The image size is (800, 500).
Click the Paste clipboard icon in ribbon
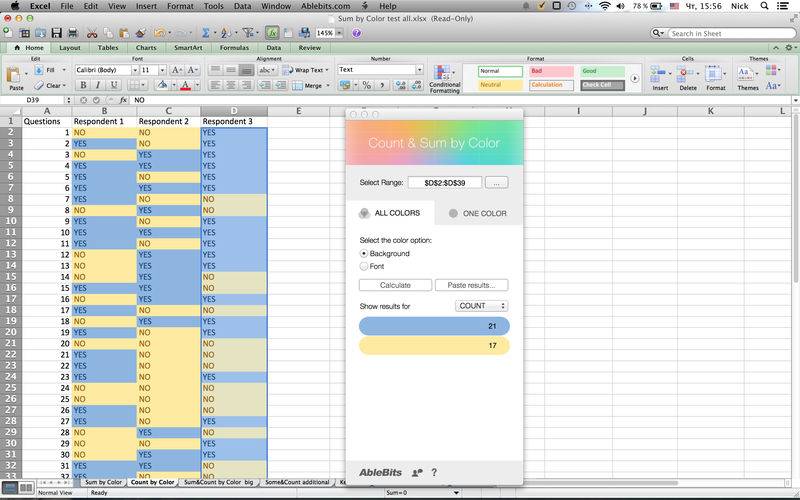click(14, 75)
